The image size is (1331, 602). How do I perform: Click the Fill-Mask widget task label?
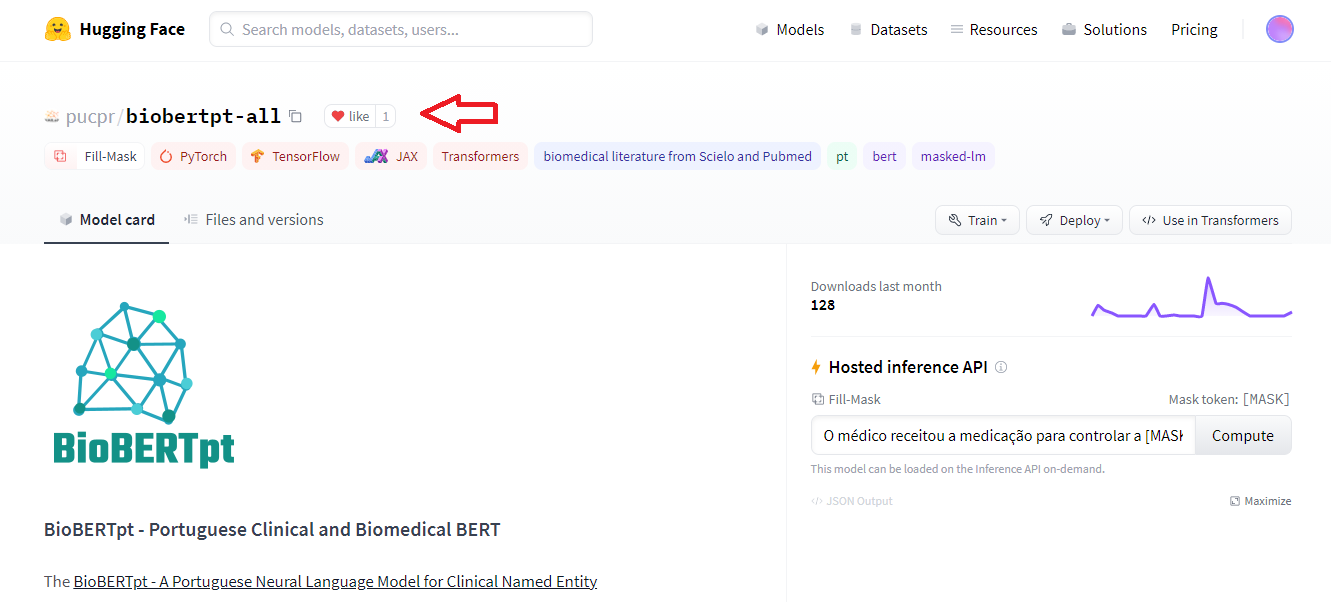pos(846,399)
